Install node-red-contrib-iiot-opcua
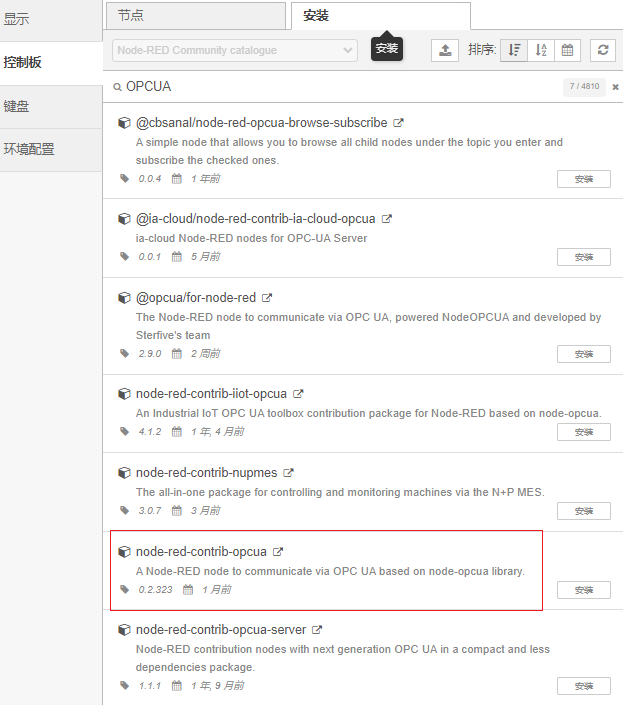 (583, 432)
